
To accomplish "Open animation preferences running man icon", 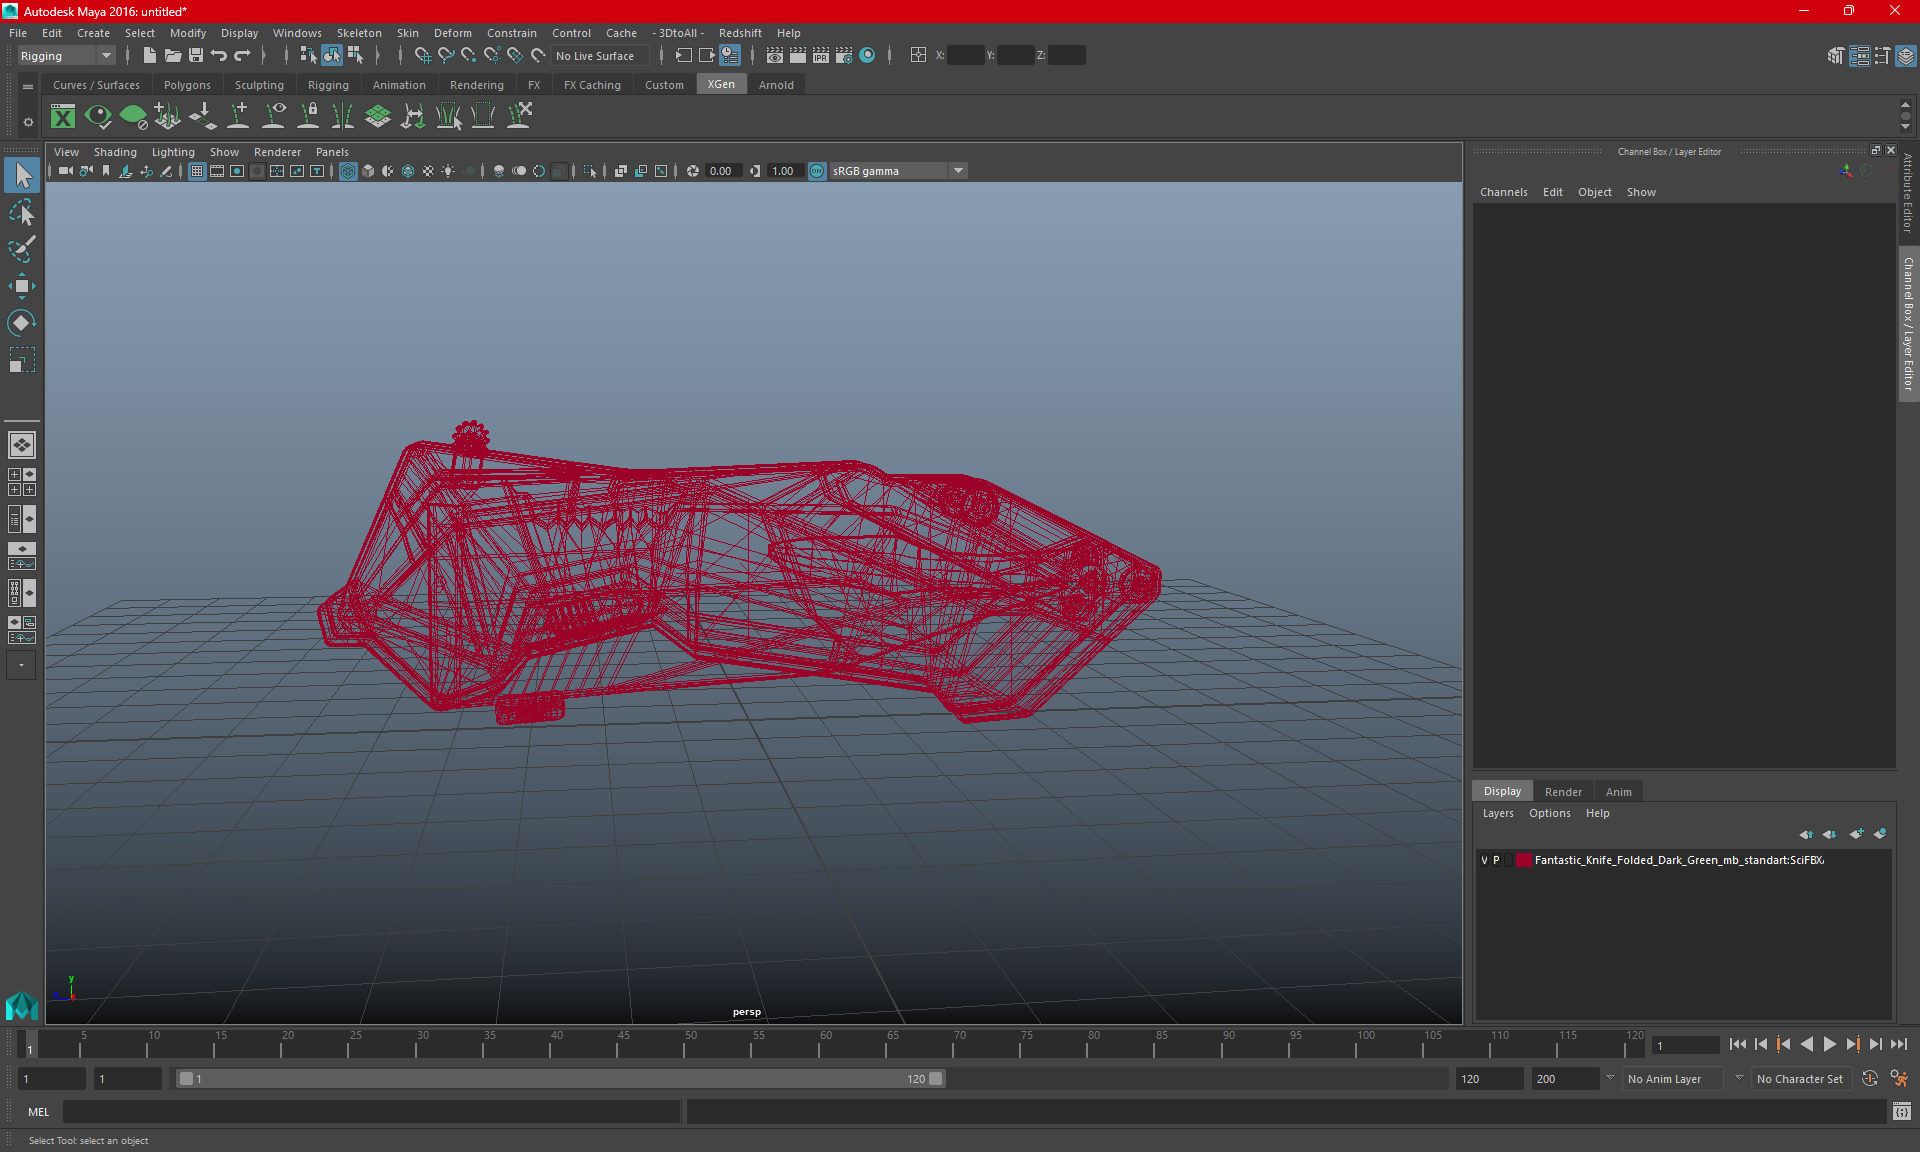I will pos(1899,1079).
